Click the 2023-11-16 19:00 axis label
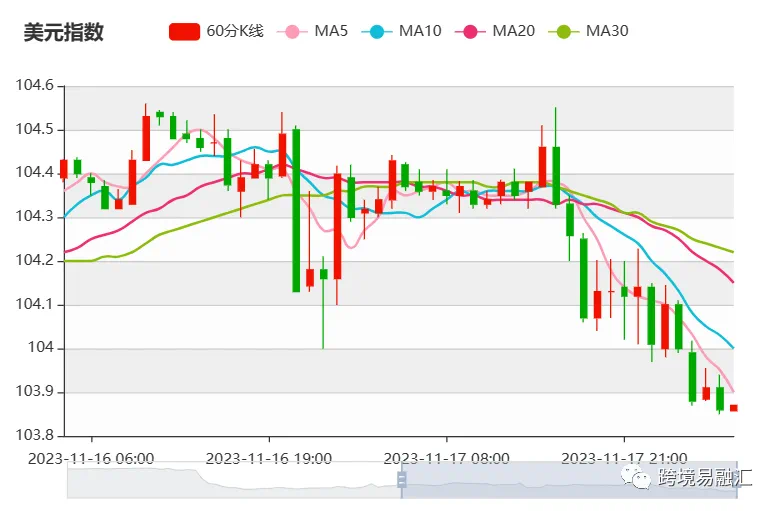The width and height of the screenshot is (777, 511). point(268,458)
